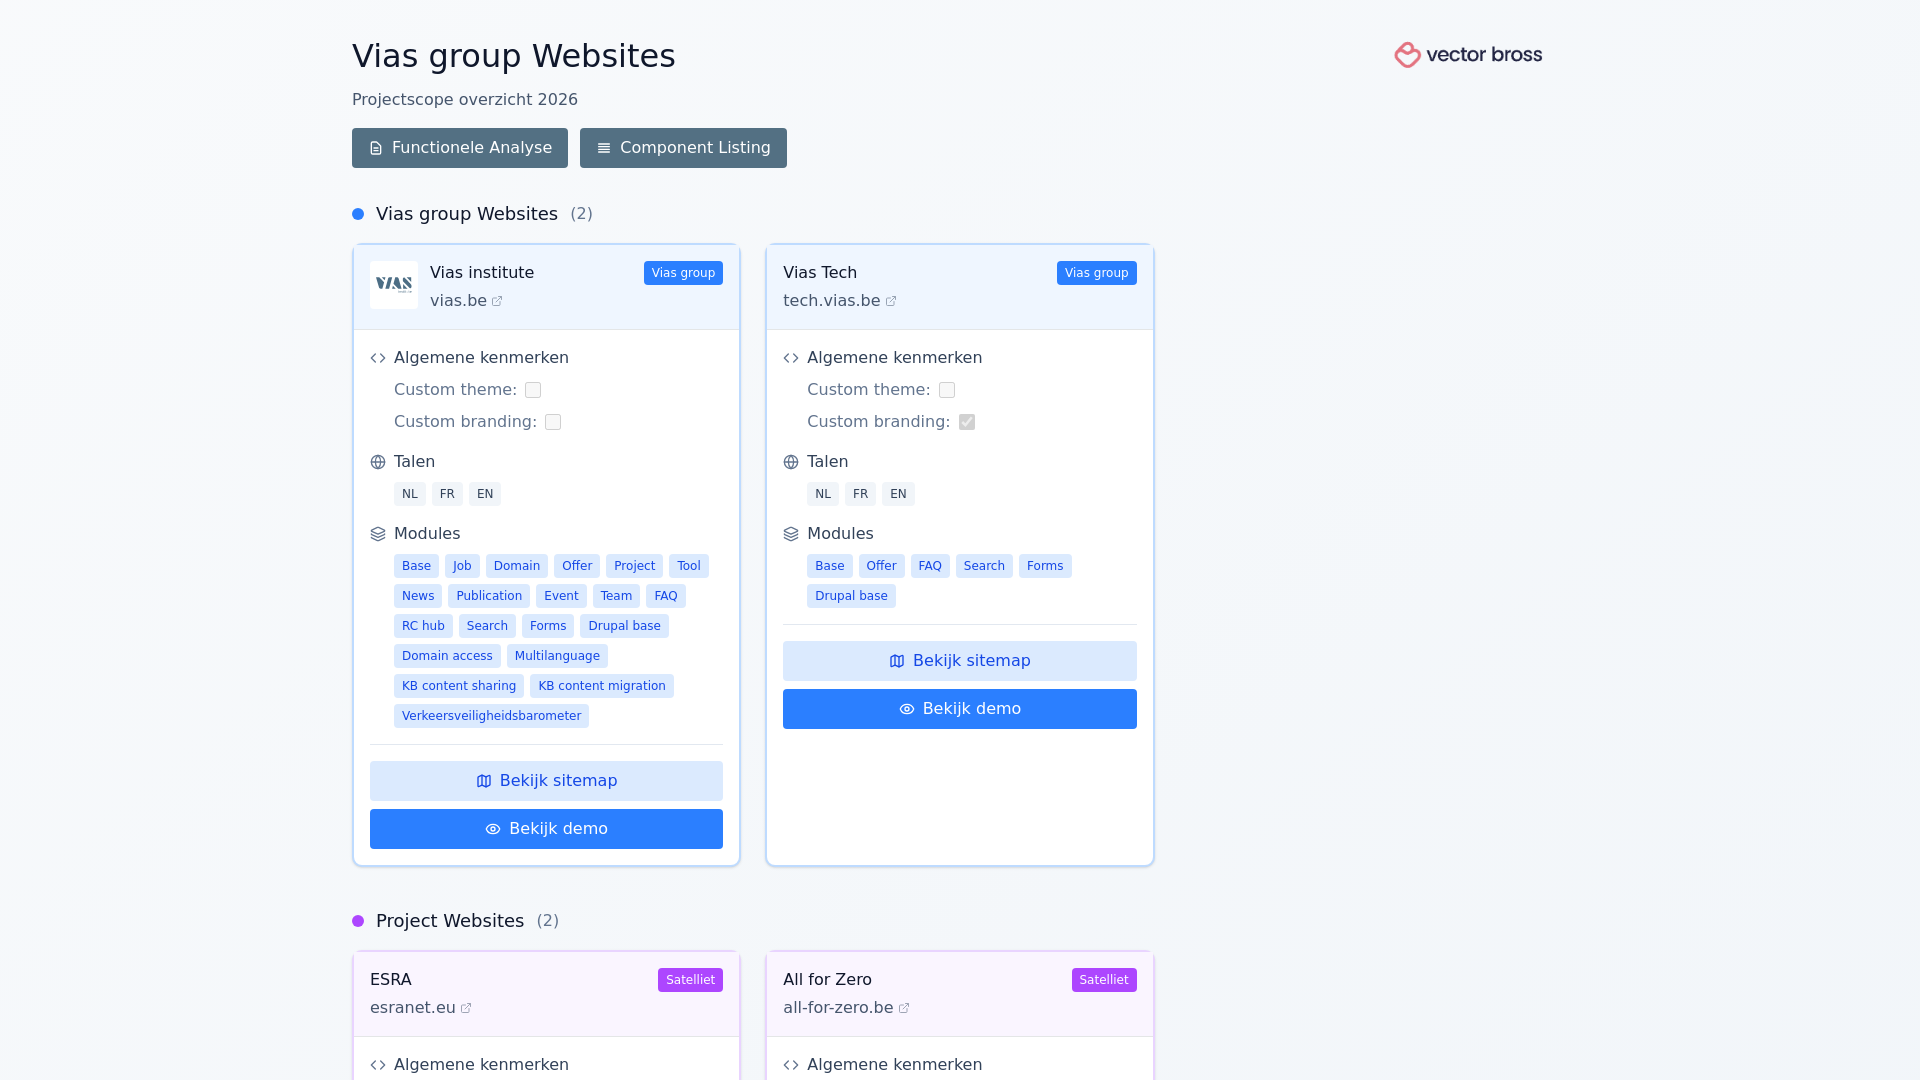Toggle Custom theme checkbox for Vias Tech
Image resolution: width=1920 pixels, height=1080 pixels.
(947, 390)
